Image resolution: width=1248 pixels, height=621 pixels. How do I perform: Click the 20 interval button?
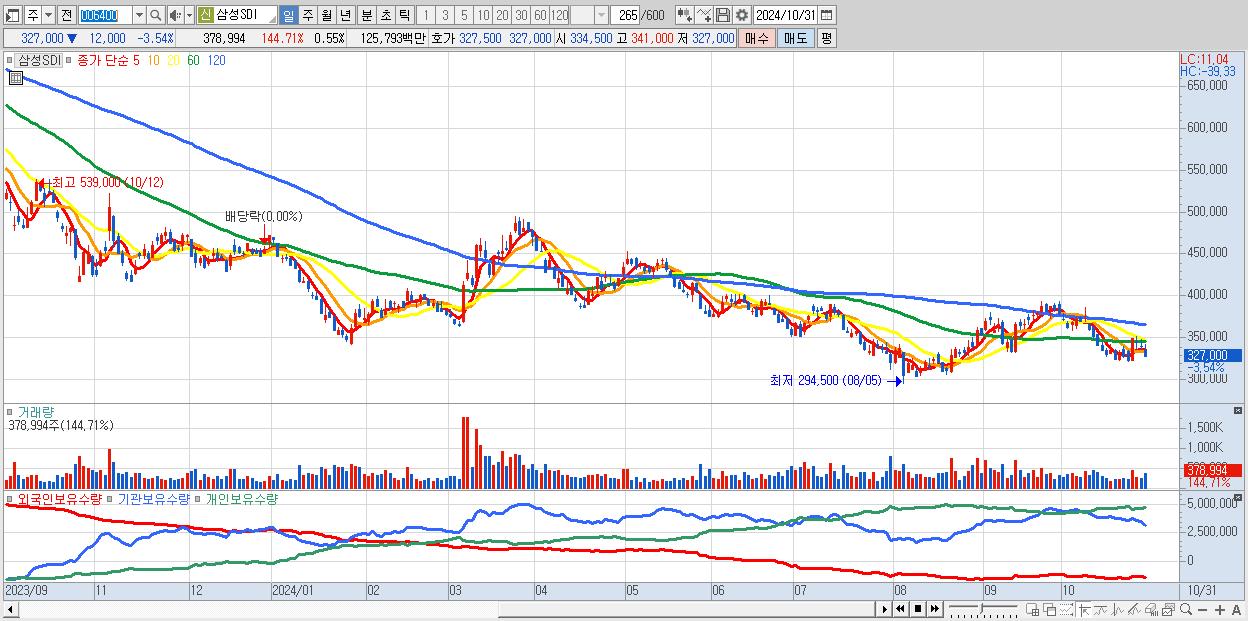502,15
